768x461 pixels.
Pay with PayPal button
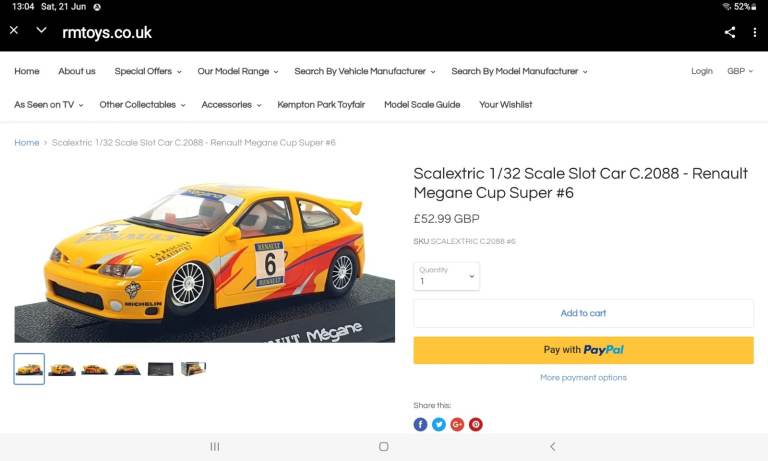tap(583, 350)
